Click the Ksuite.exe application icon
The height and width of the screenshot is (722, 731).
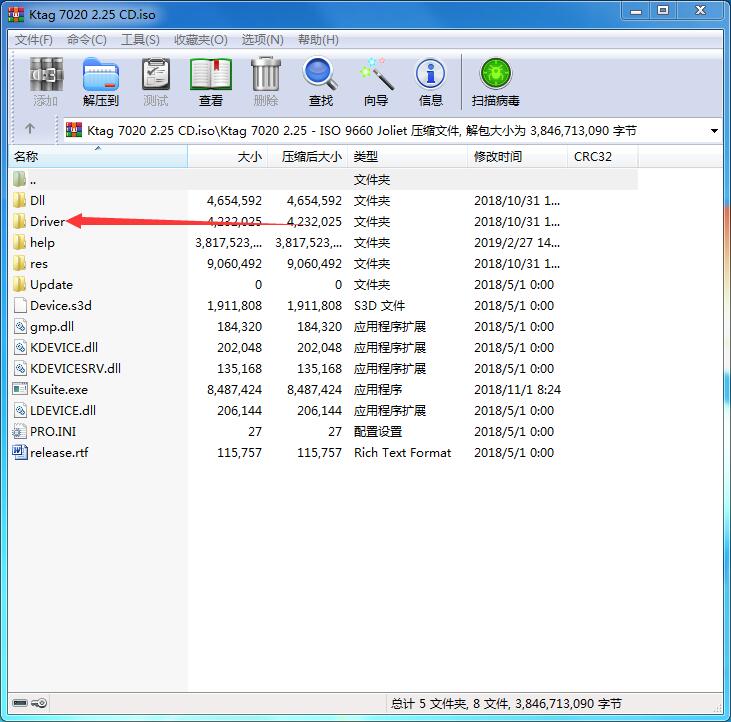(x=20, y=389)
